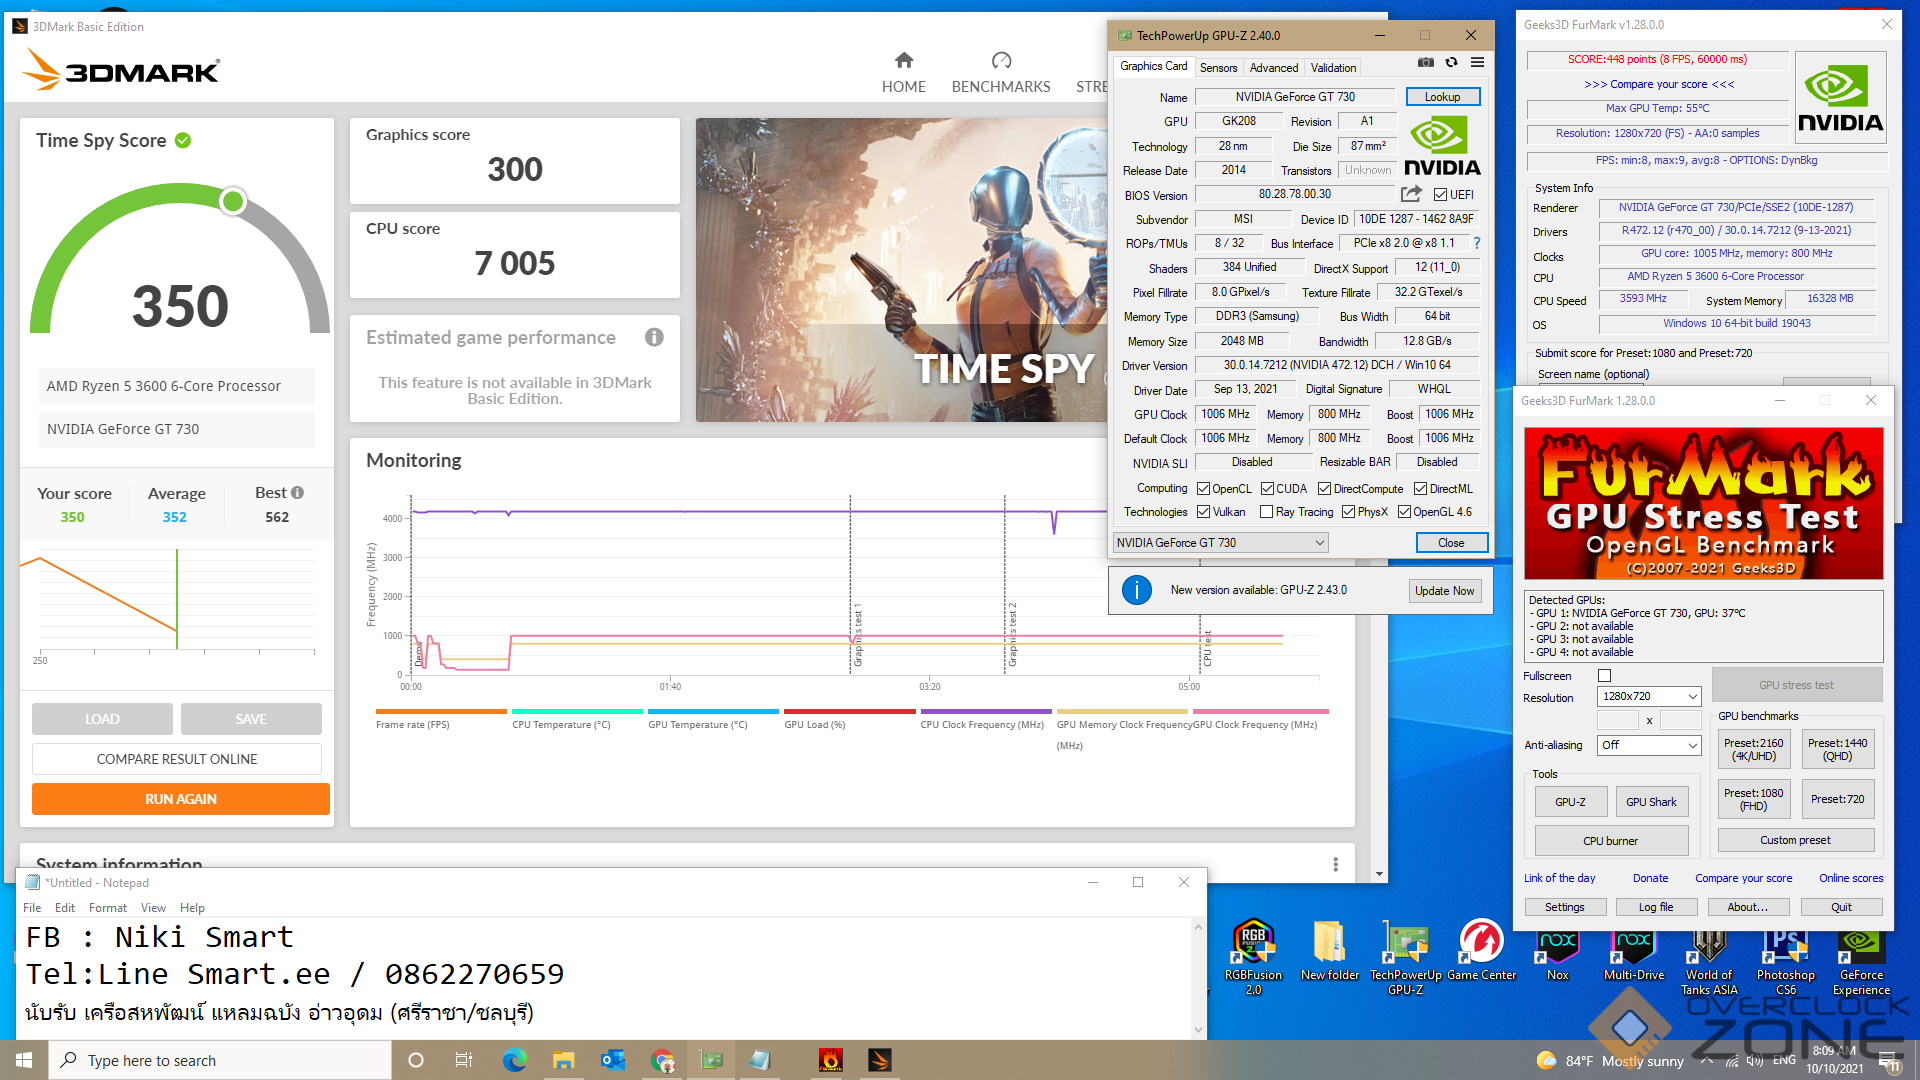Show hidden system tray icons chevron
The image size is (1920, 1080).
click(x=1706, y=1060)
